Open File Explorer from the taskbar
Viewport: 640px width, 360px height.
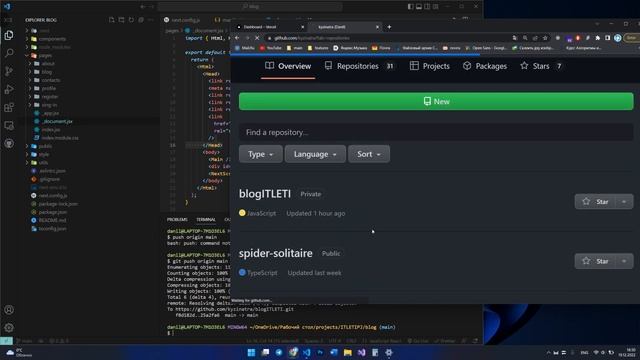click(347, 352)
